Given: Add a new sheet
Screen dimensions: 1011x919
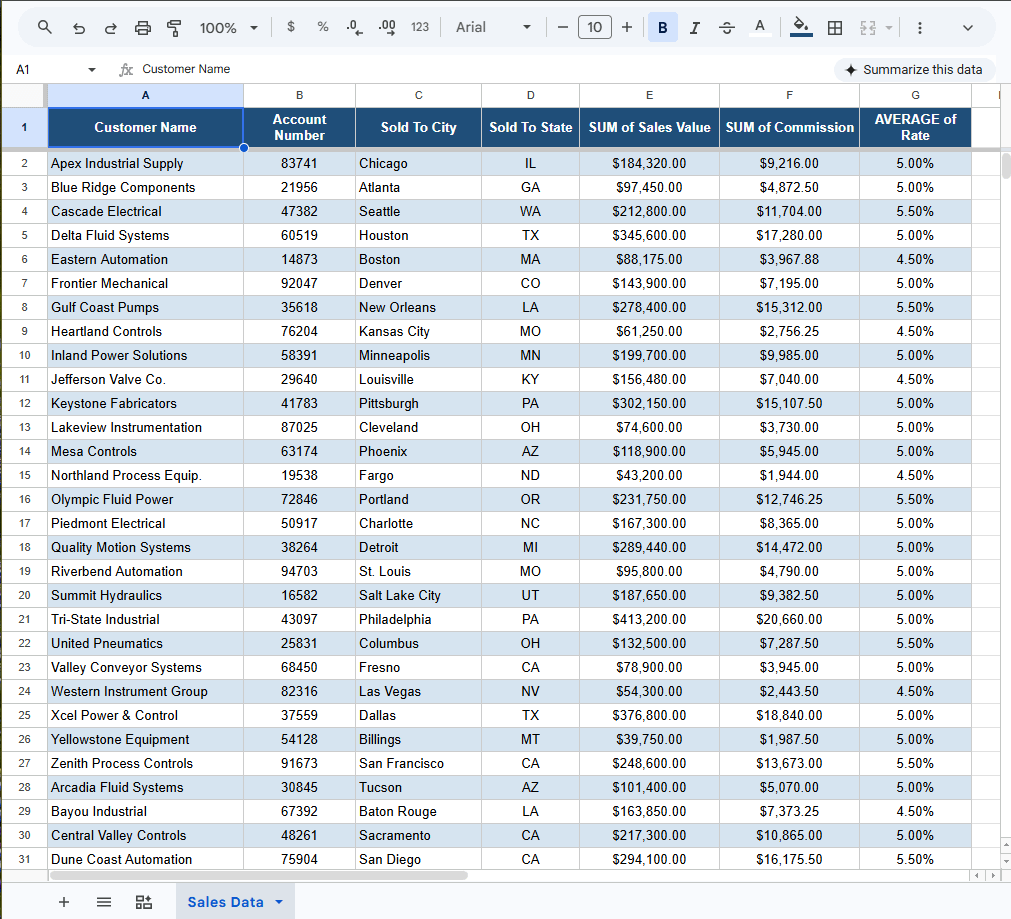Looking at the screenshot, I should tap(64, 902).
